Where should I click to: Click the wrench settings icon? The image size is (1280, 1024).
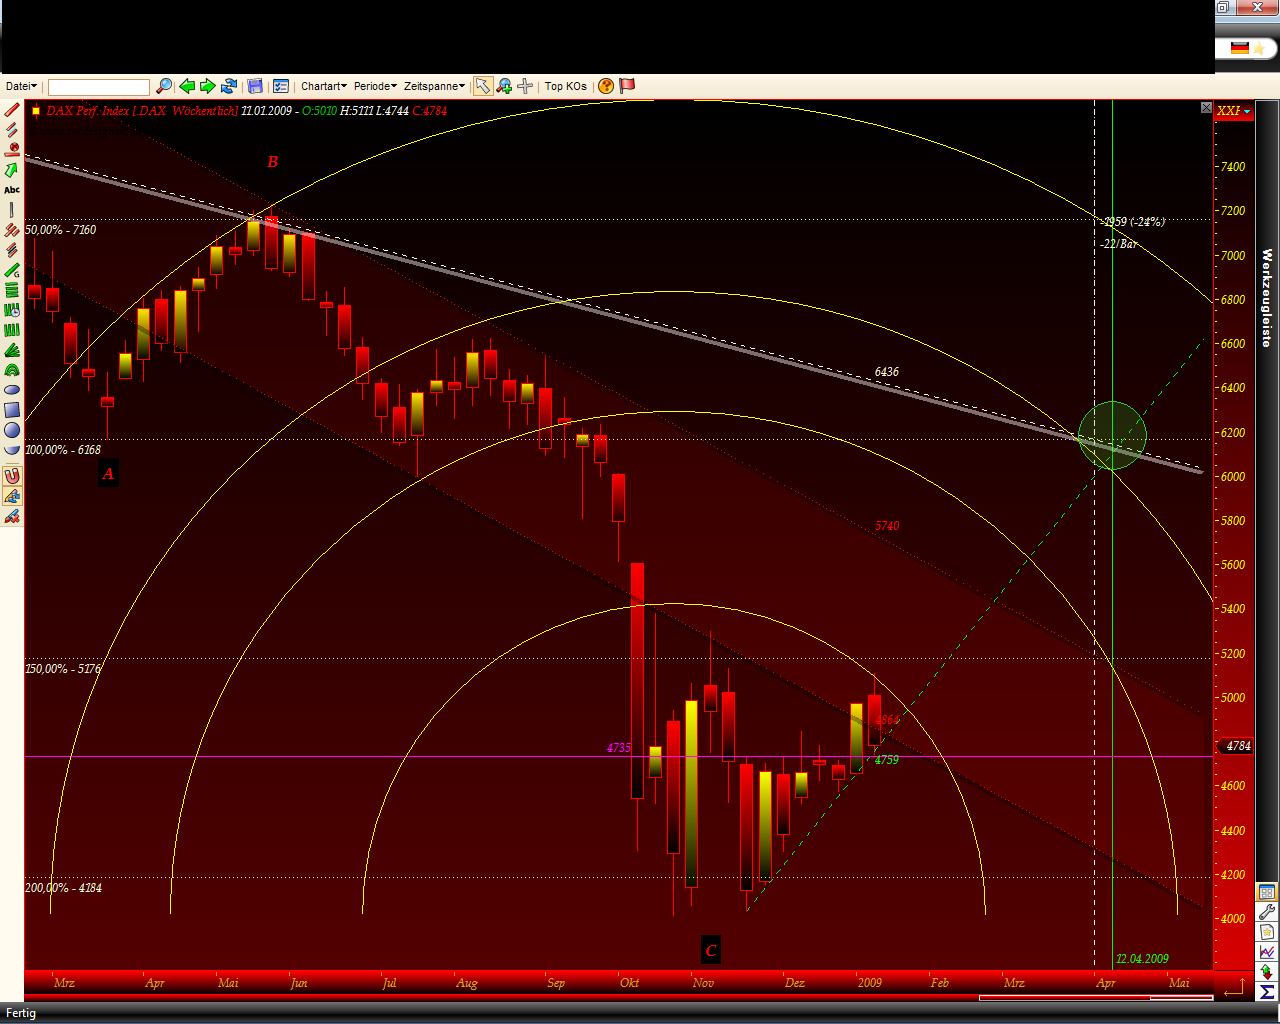(1267, 912)
